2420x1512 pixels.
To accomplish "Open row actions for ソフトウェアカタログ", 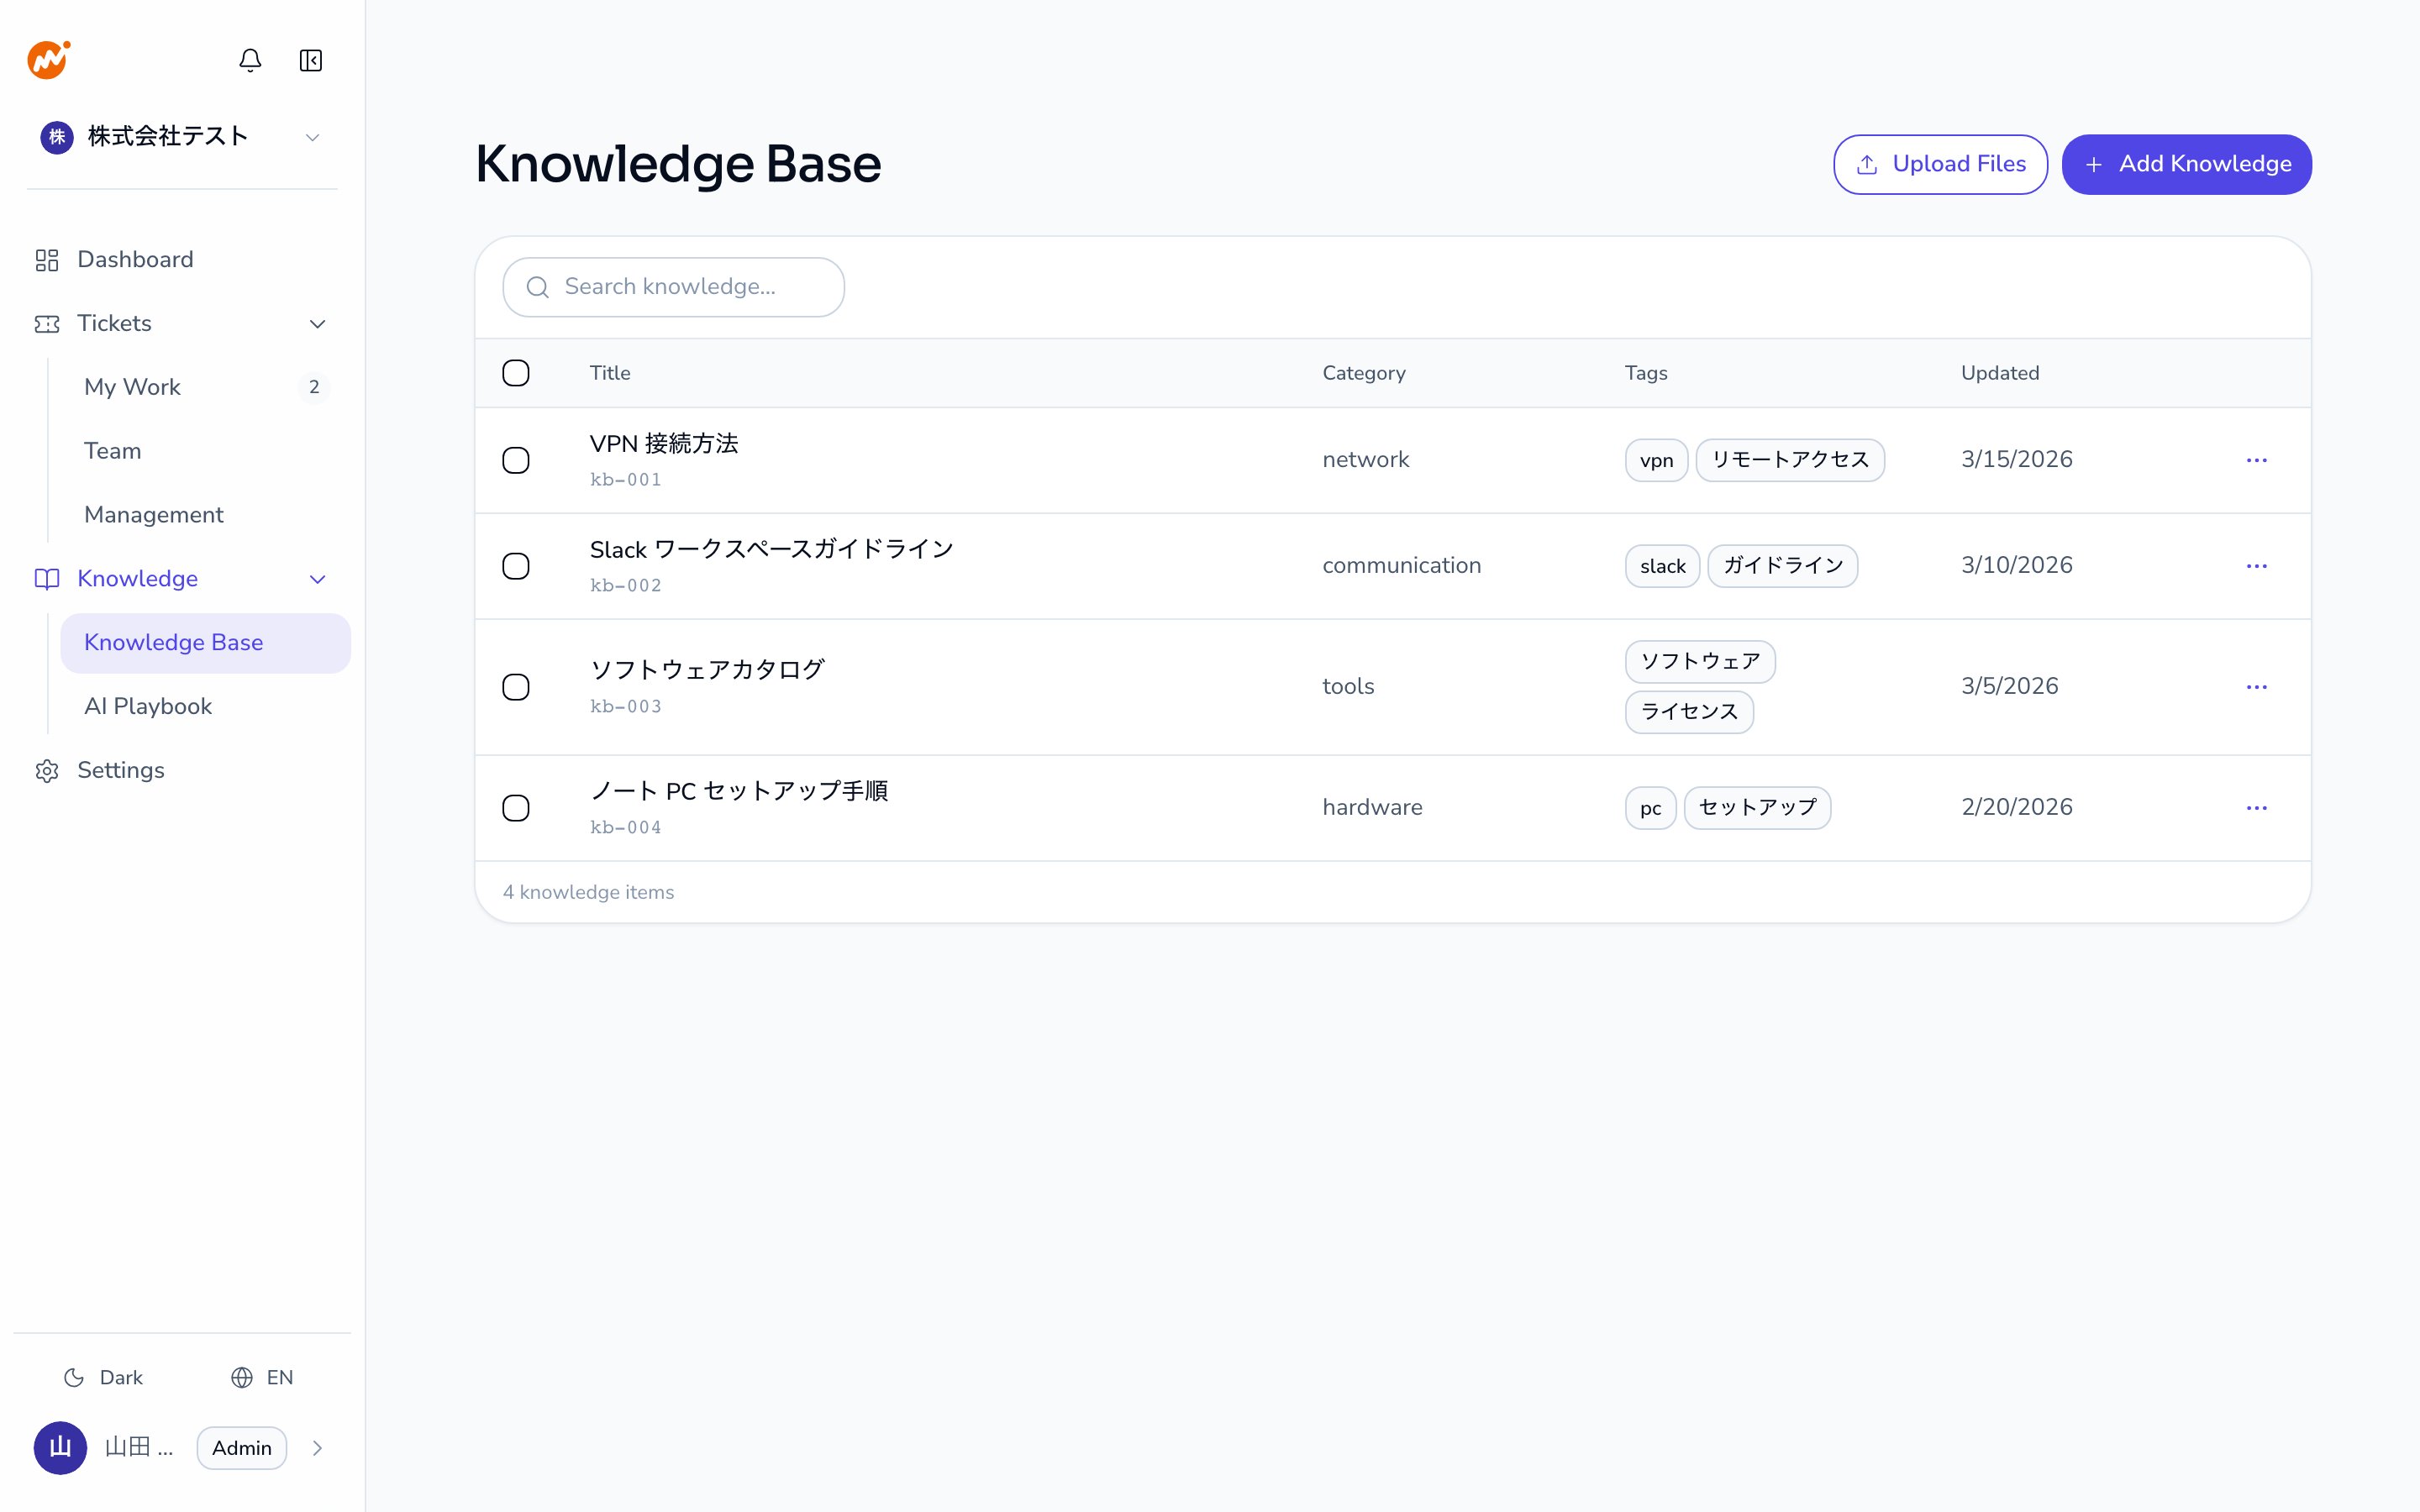I will tap(2256, 687).
